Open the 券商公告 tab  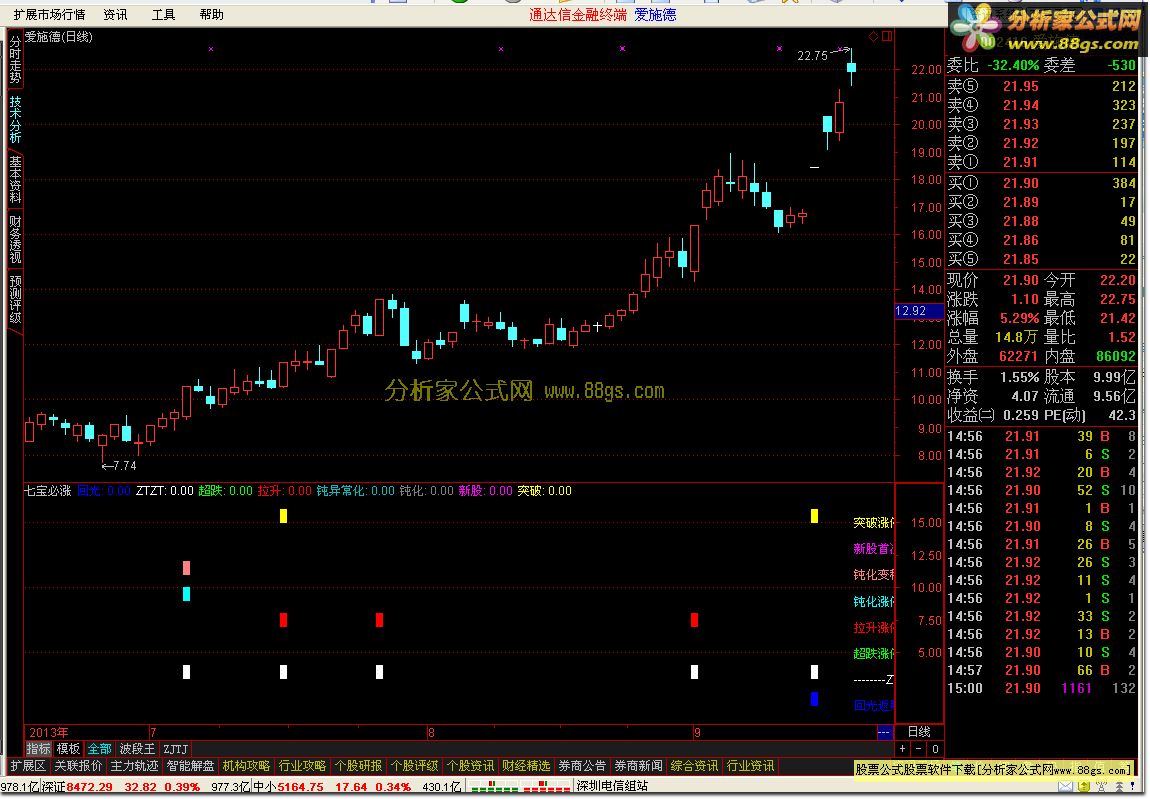(x=582, y=766)
